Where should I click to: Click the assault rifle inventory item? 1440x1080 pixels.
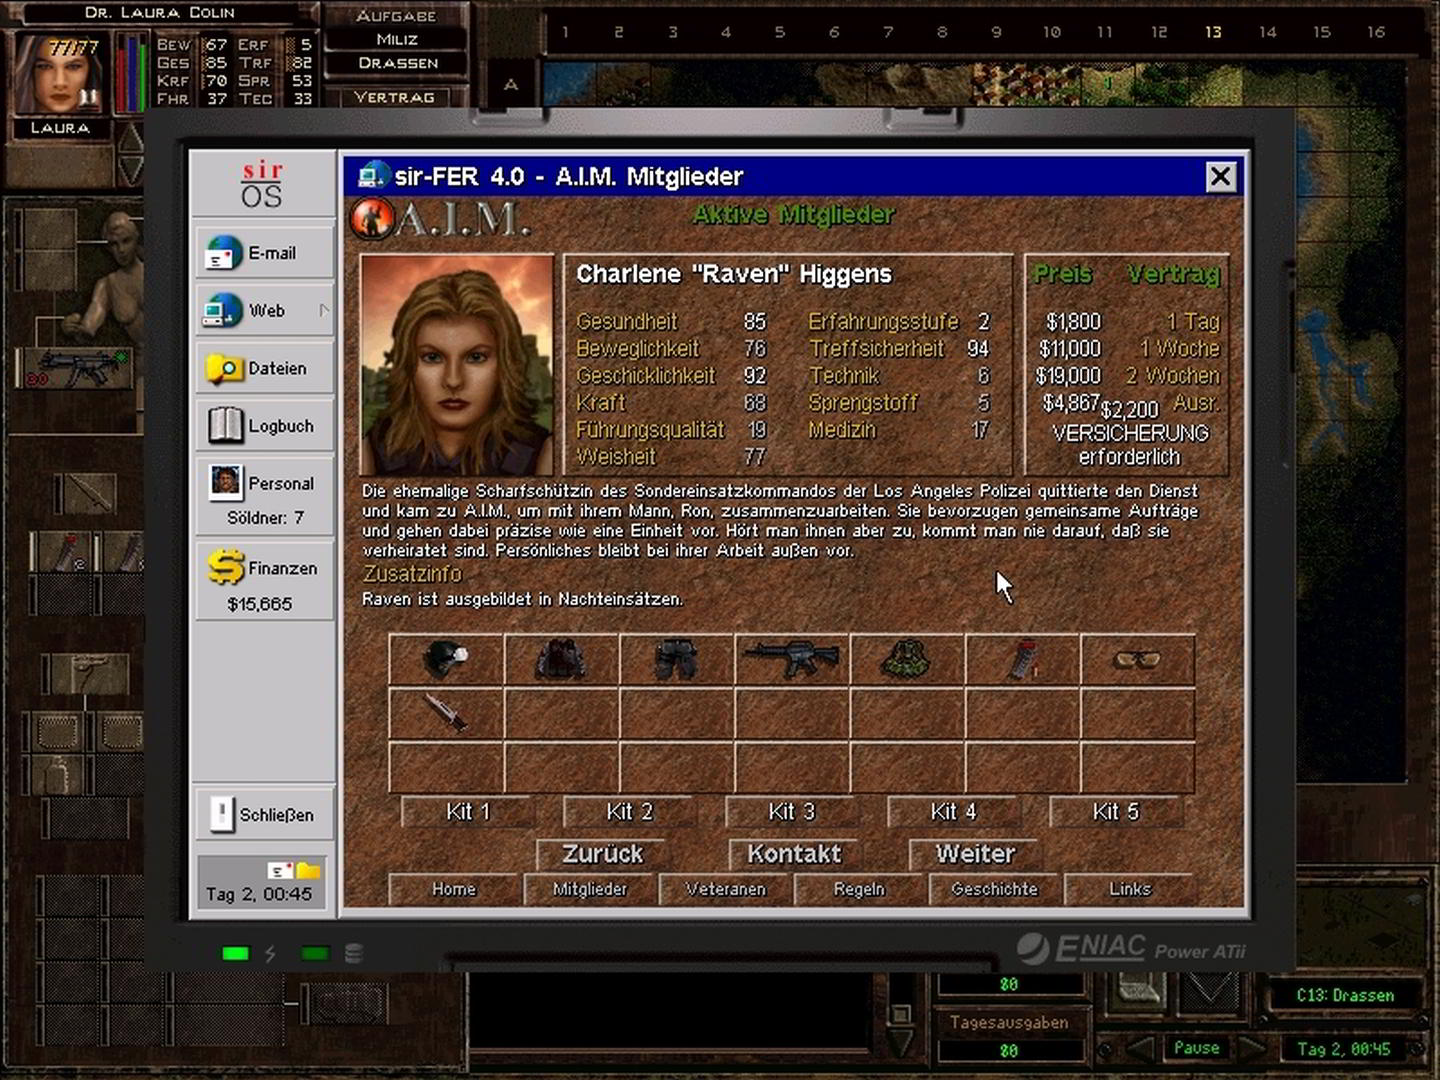click(x=791, y=660)
